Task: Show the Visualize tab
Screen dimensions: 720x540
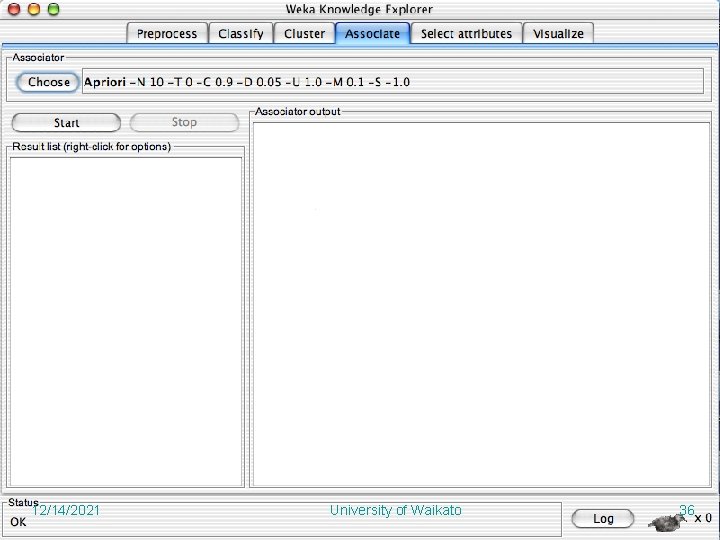Action: [x=558, y=34]
